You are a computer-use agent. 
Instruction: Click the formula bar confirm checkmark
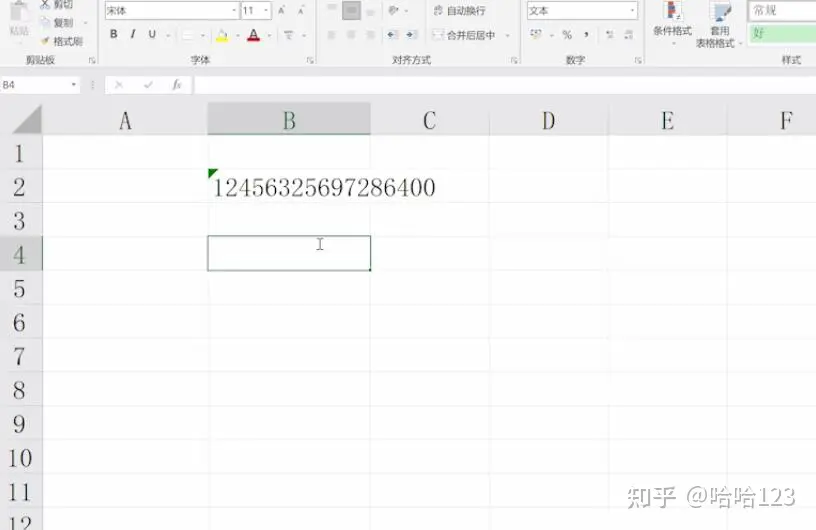click(x=148, y=85)
